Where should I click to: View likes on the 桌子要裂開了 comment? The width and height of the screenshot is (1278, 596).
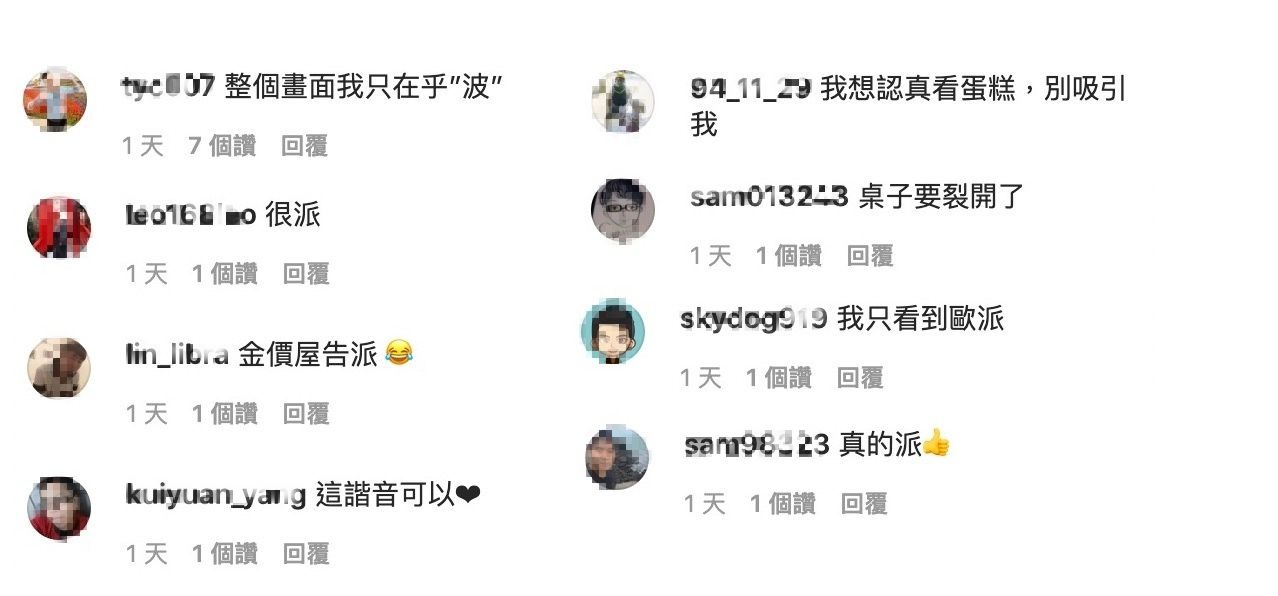789,256
